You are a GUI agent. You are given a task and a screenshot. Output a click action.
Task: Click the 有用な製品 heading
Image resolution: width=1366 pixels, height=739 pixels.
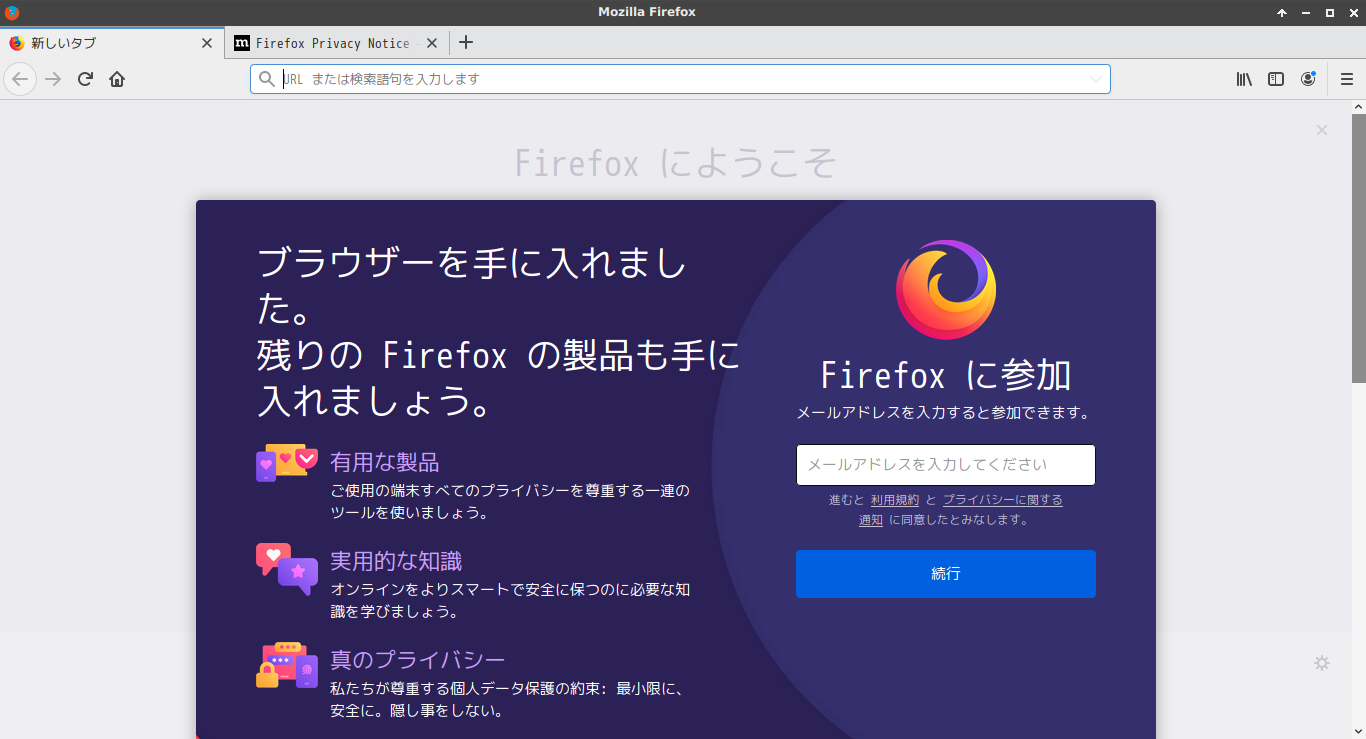[x=385, y=462]
